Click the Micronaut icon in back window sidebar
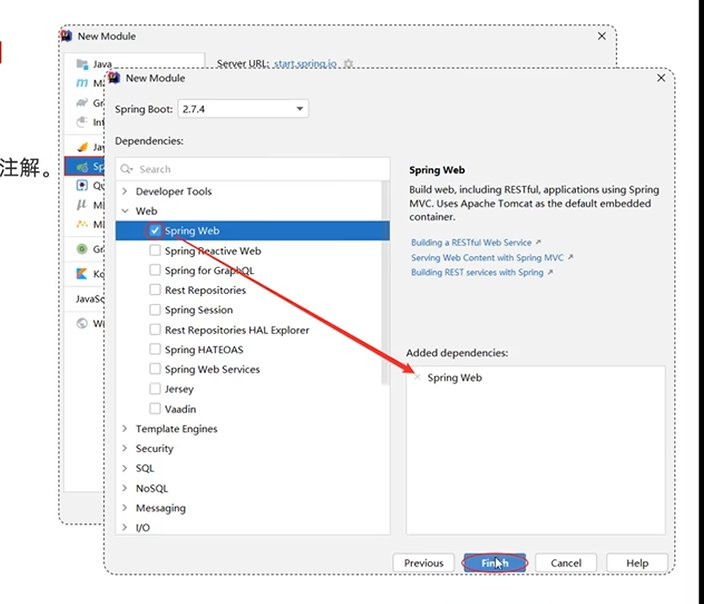 [x=82, y=205]
